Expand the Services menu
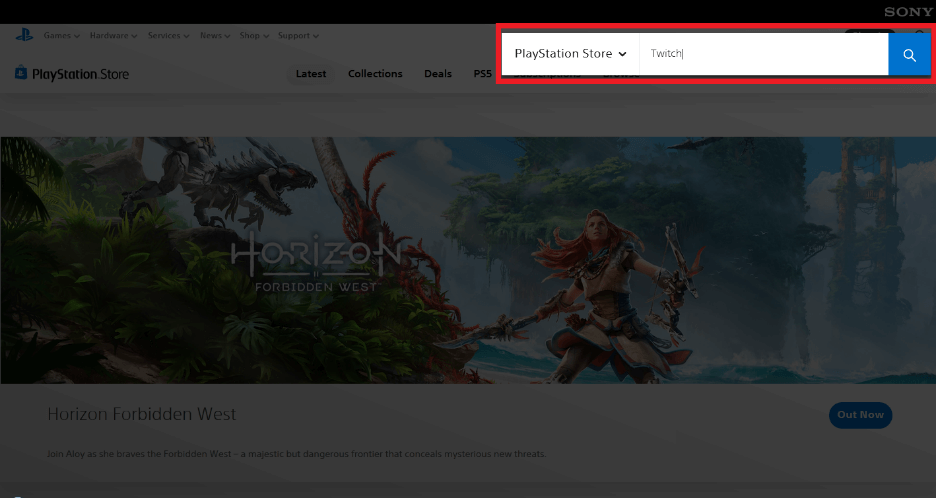Image resolution: width=936 pixels, height=498 pixels. pos(168,36)
